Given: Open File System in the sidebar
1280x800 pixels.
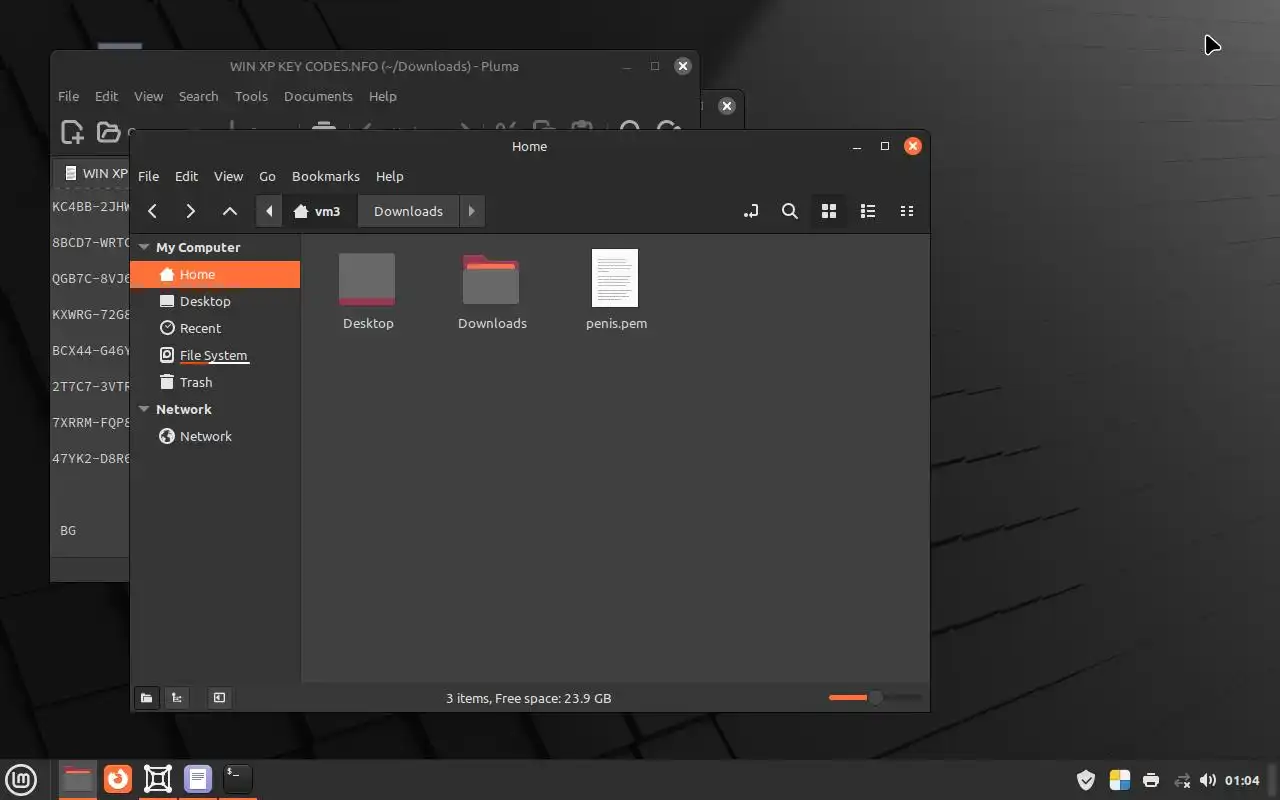Looking at the screenshot, I should [215, 355].
